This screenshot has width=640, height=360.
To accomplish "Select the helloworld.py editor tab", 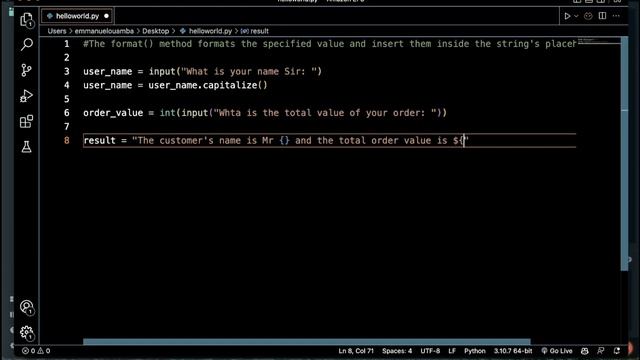I will coord(77,16).
